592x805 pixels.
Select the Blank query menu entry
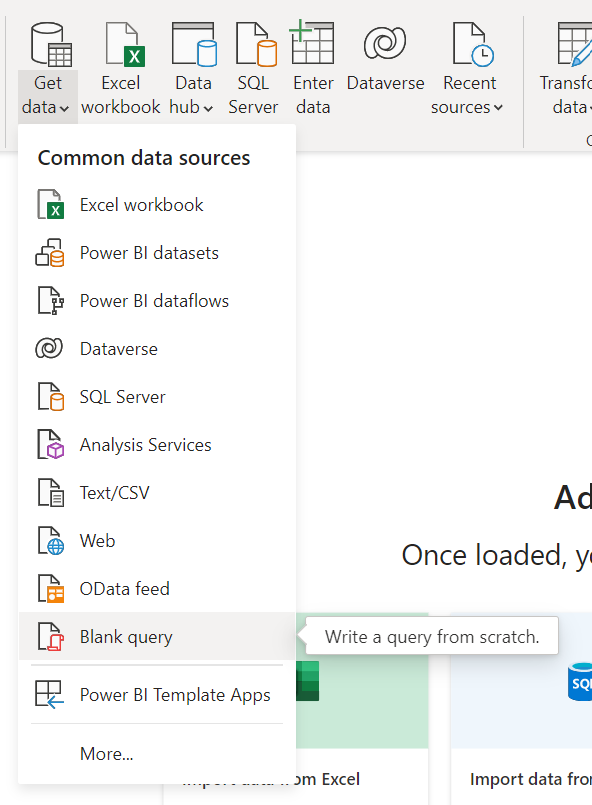coord(157,637)
